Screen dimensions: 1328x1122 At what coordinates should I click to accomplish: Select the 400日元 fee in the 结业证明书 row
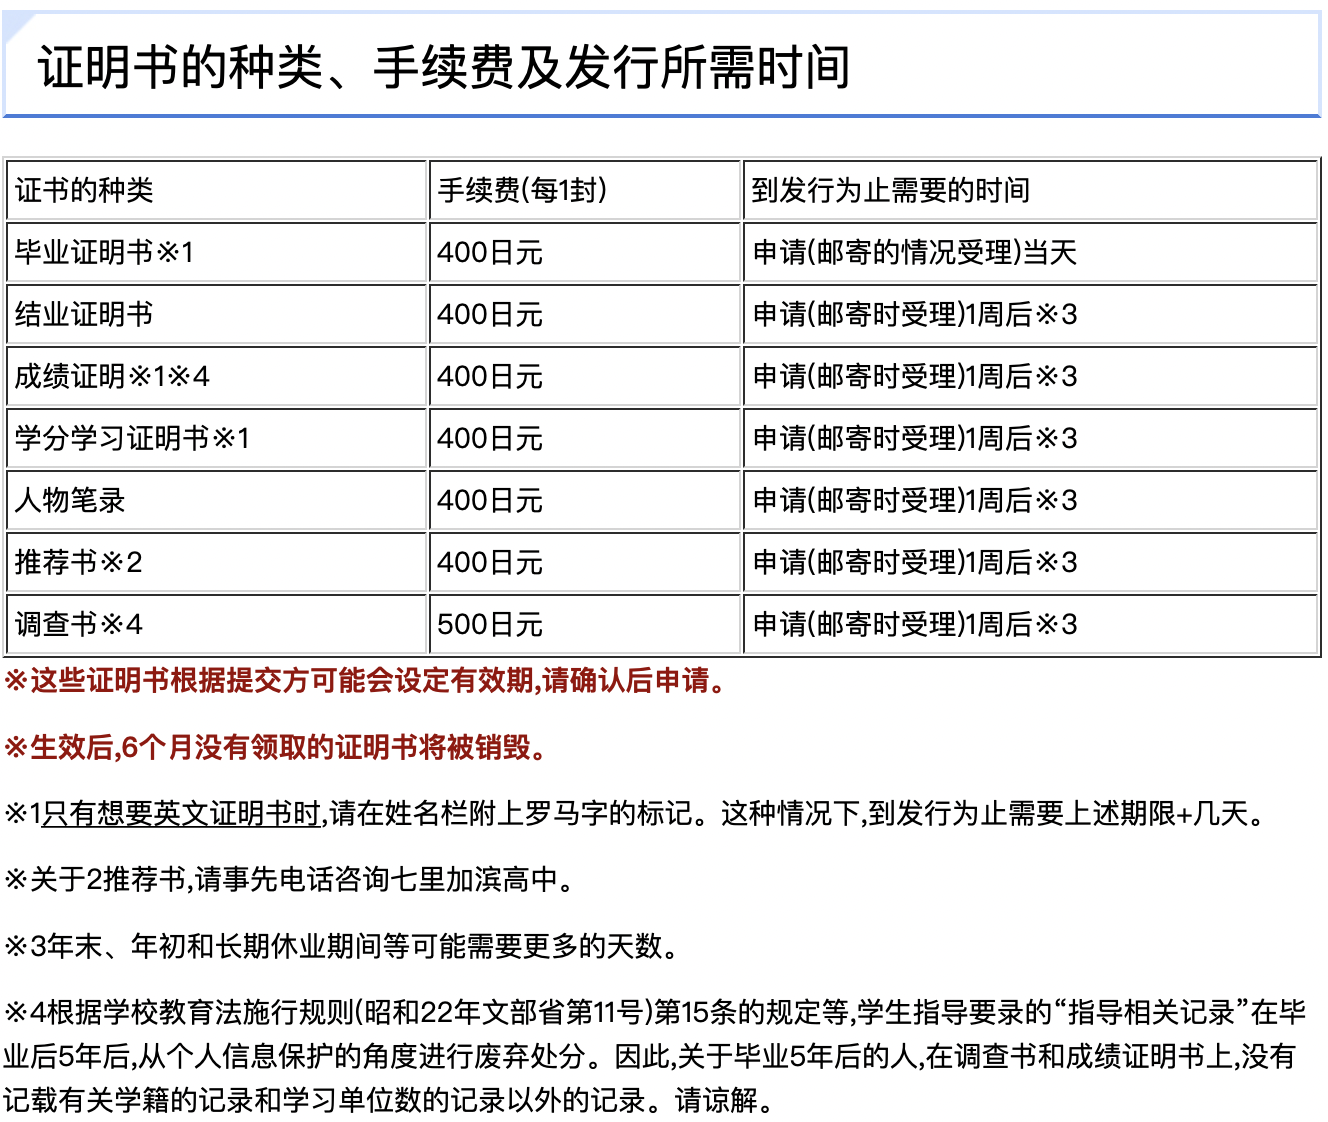[585, 314]
